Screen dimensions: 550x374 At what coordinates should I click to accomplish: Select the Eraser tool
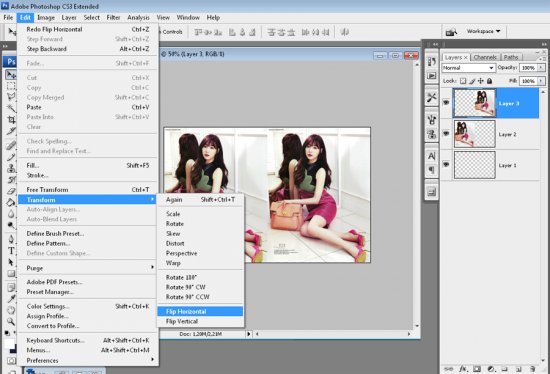[x=11, y=191]
